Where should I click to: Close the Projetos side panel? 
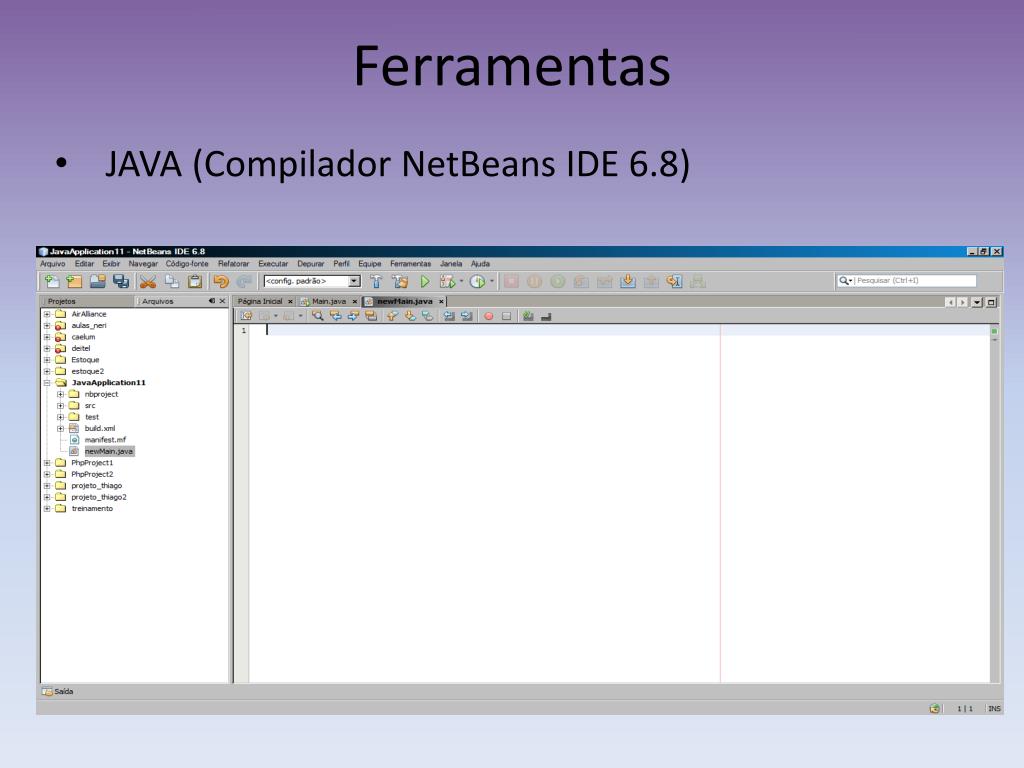223,301
